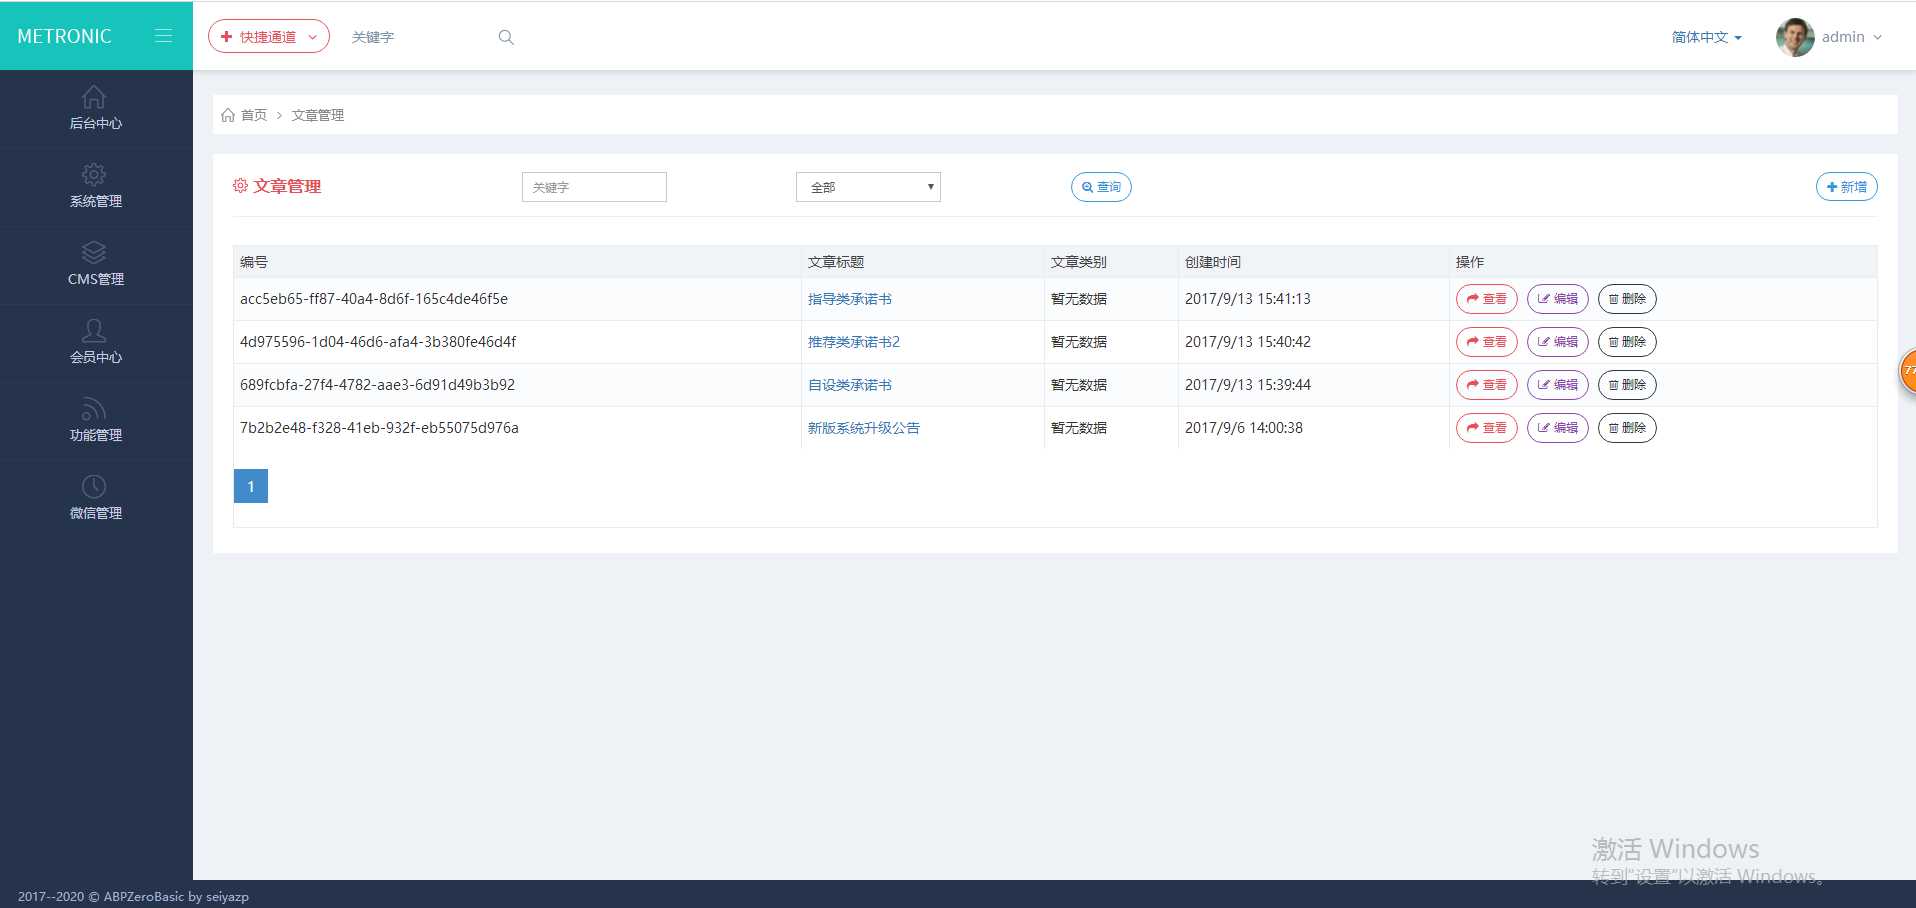Select pagination page 1

tap(251, 486)
